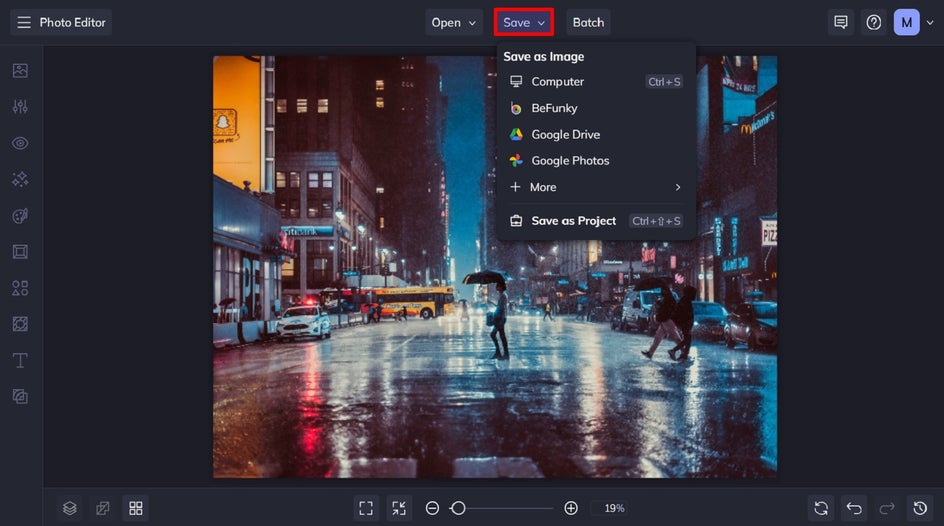
Task: Click the fit to screen icon
Action: coord(366,508)
